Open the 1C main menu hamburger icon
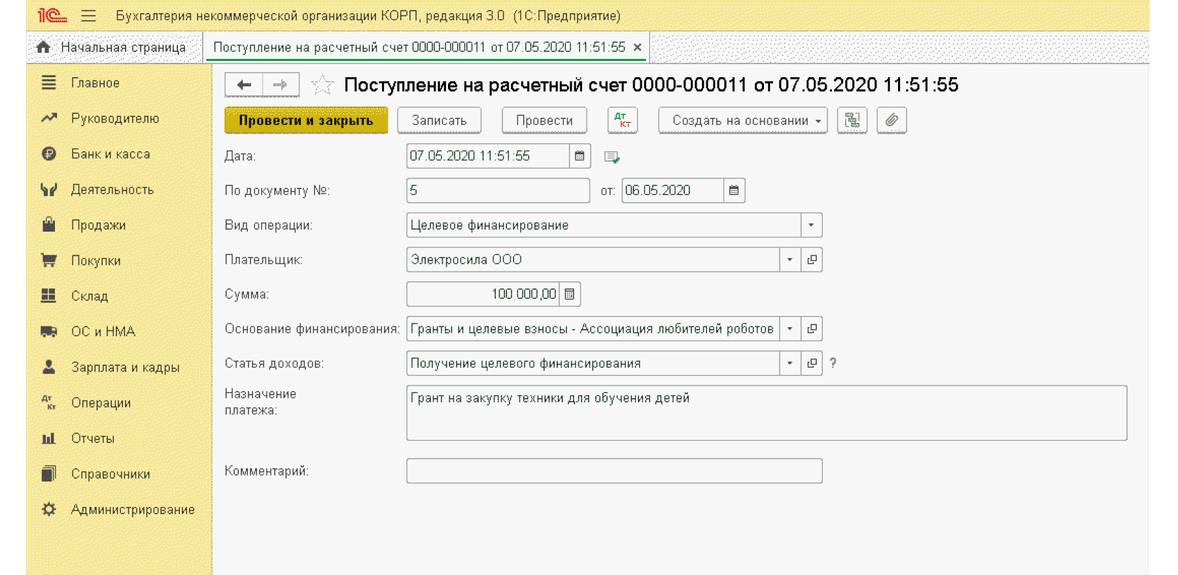The height and width of the screenshot is (575, 1178). (88, 15)
